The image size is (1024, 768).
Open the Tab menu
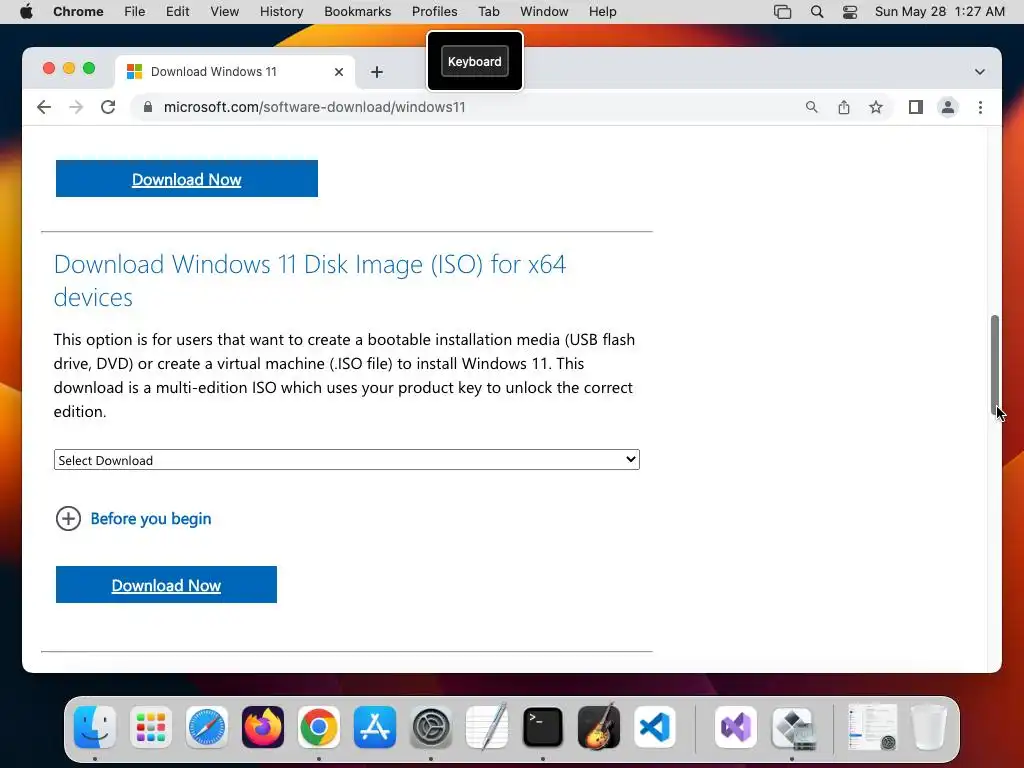488,12
